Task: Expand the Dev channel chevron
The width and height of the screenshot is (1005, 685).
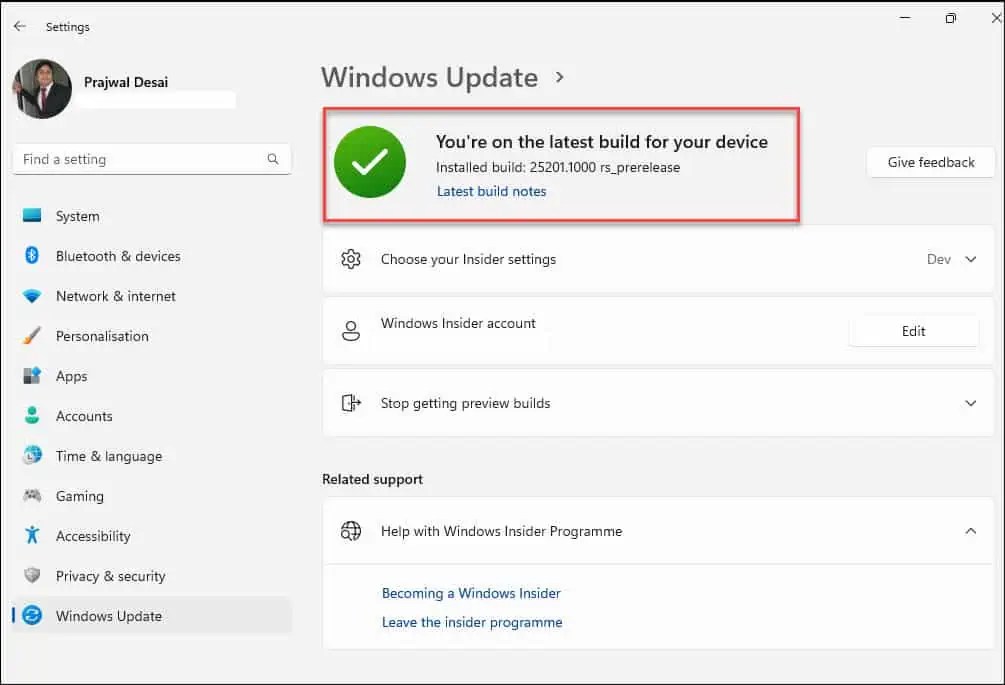Action: point(971,260)
